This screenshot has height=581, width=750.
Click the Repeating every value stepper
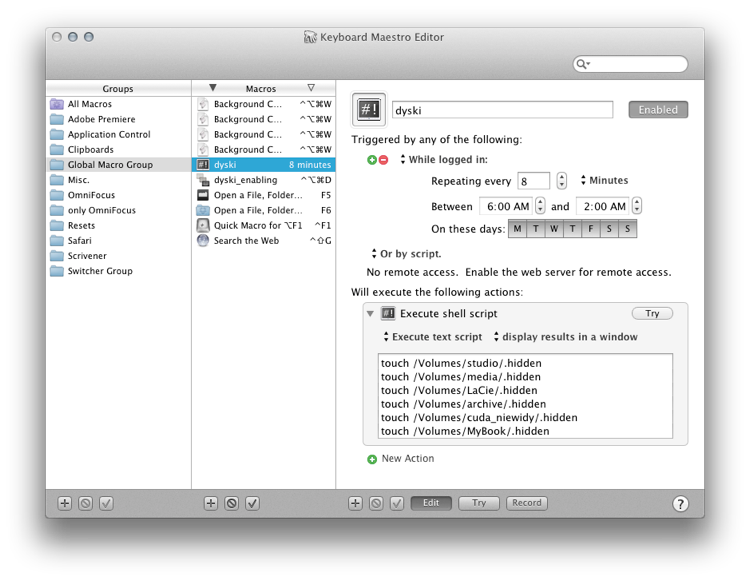click(x=562, y=181)
